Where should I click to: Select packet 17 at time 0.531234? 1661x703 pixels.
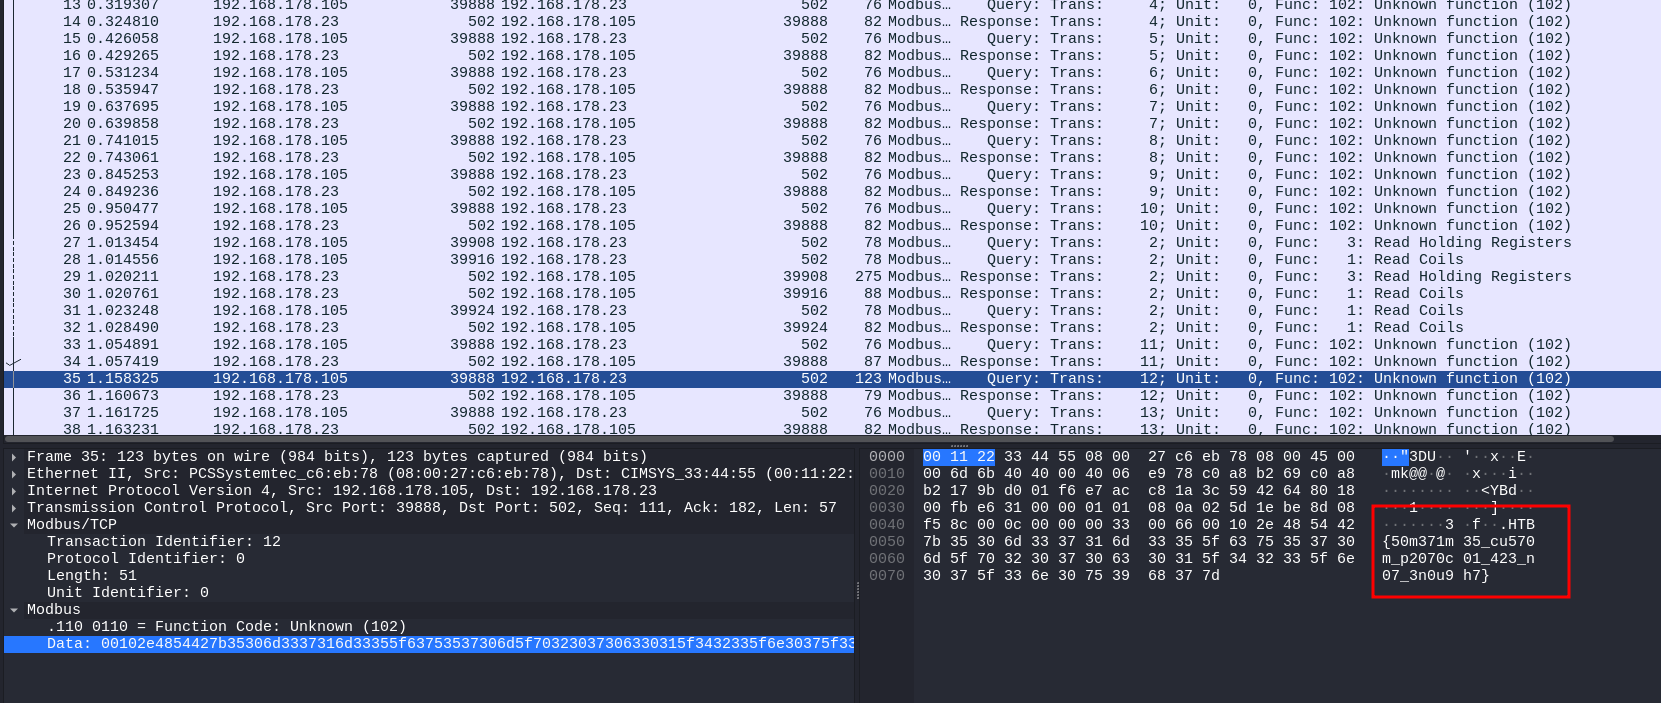tap(830, 72)
